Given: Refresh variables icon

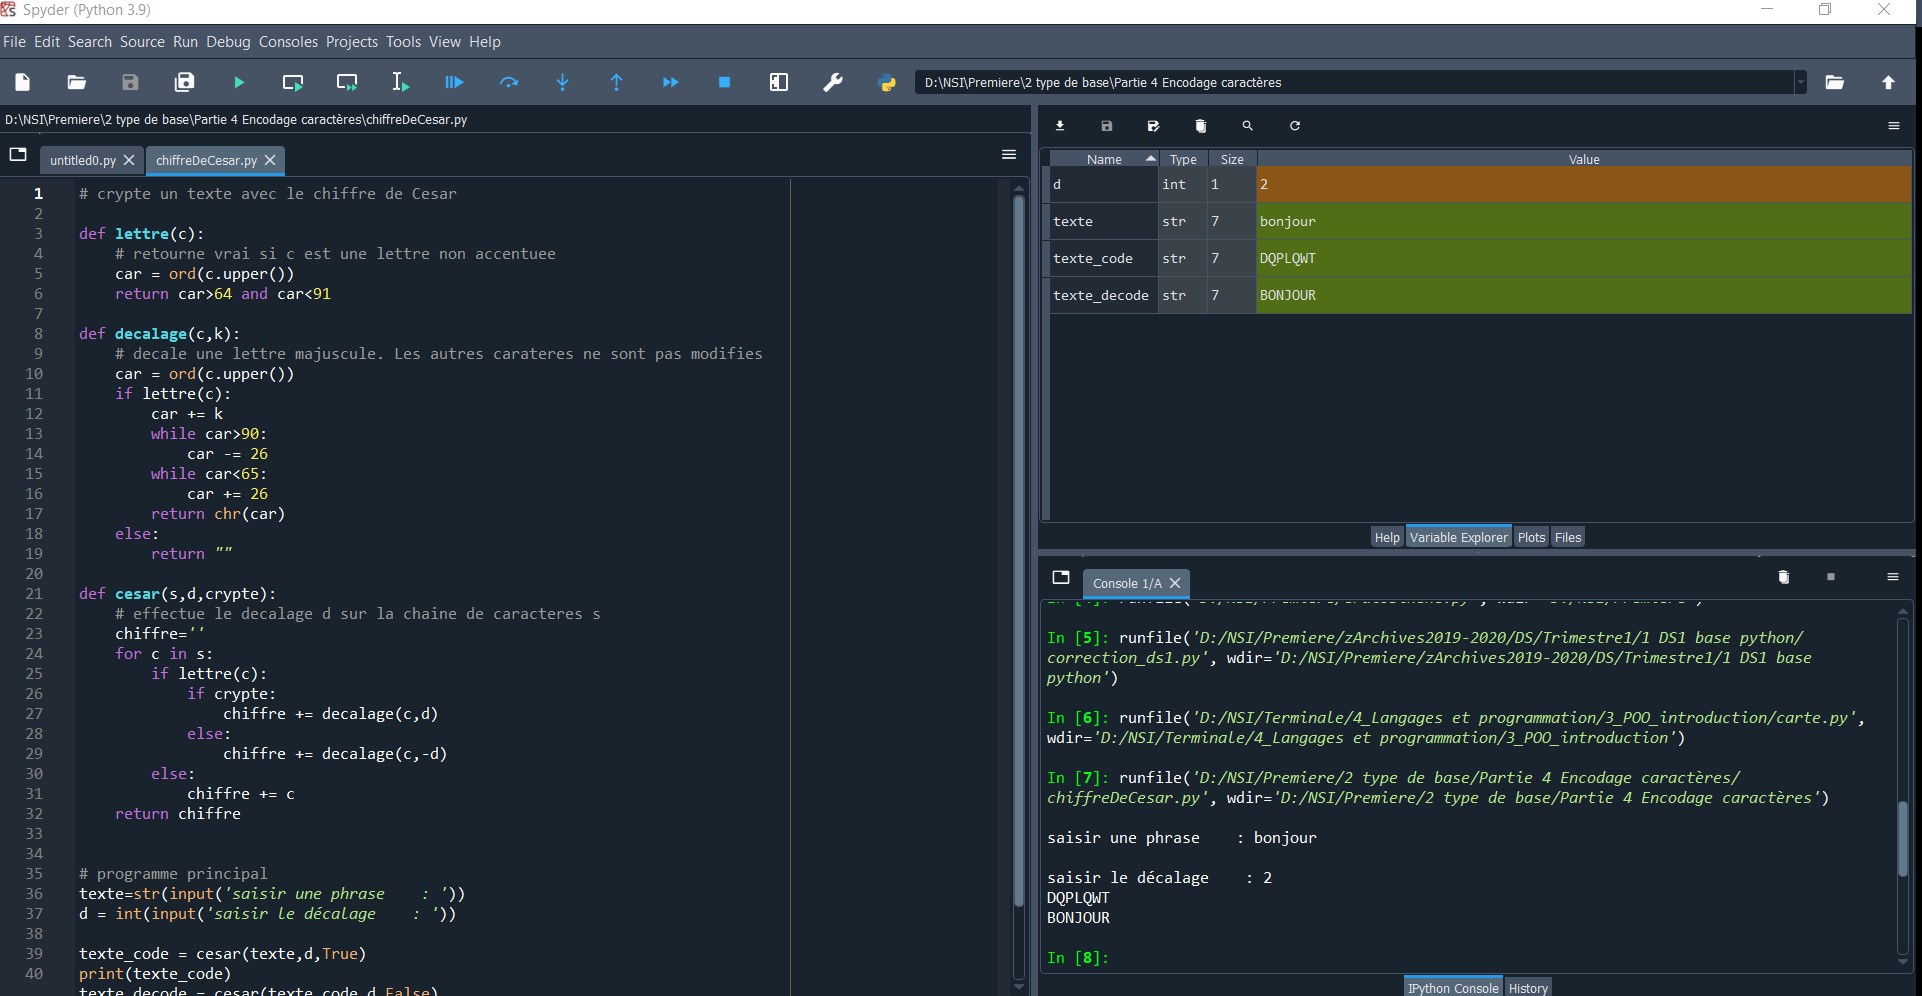Looking at the screenshot, I should (x=1295, y=126).
